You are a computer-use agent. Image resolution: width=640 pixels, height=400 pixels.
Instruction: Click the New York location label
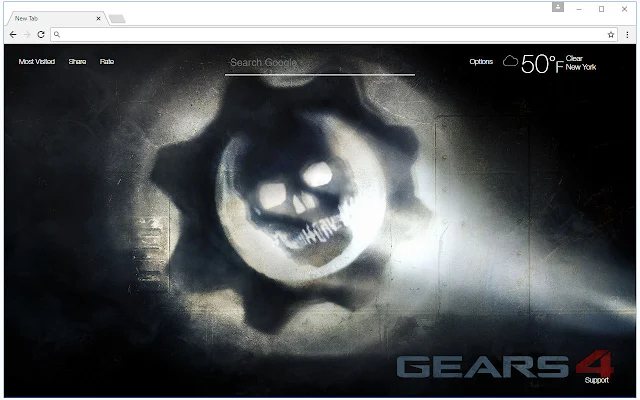point(581,67)
